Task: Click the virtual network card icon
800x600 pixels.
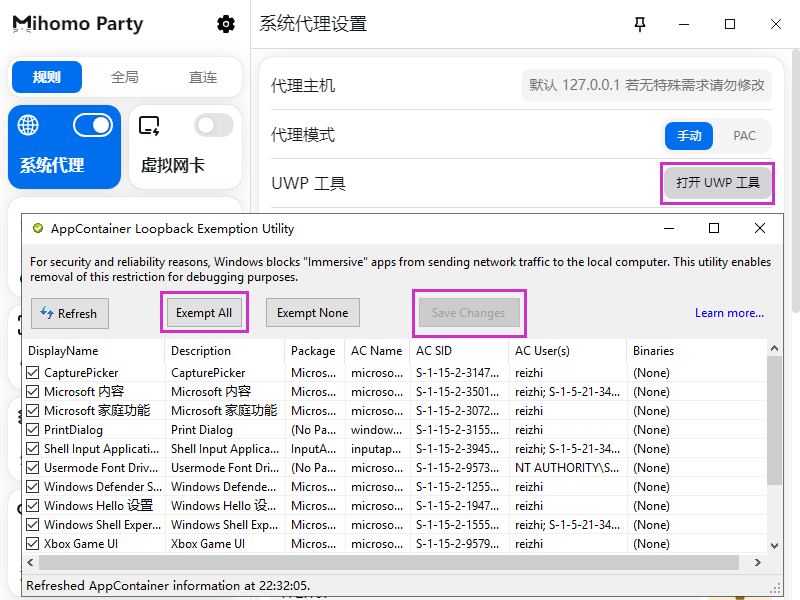Action: pos(149,125)
